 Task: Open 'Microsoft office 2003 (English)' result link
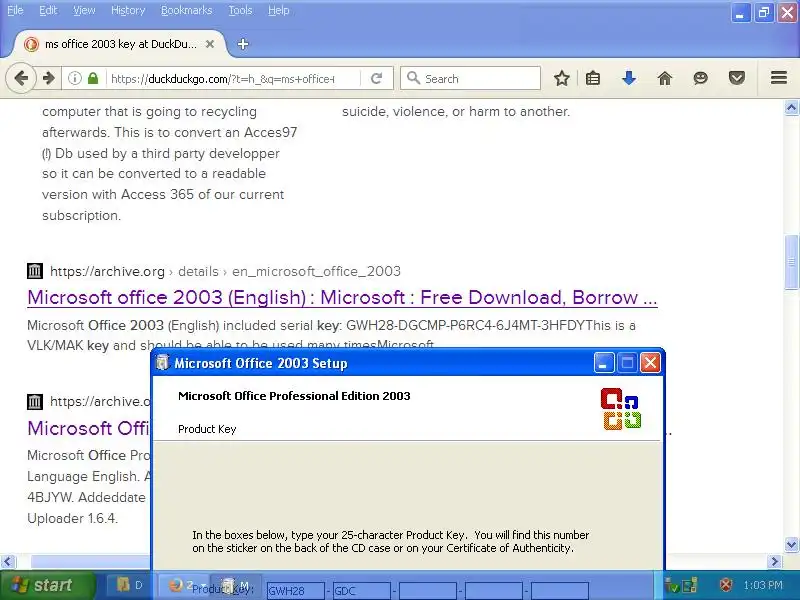[342, 297]
